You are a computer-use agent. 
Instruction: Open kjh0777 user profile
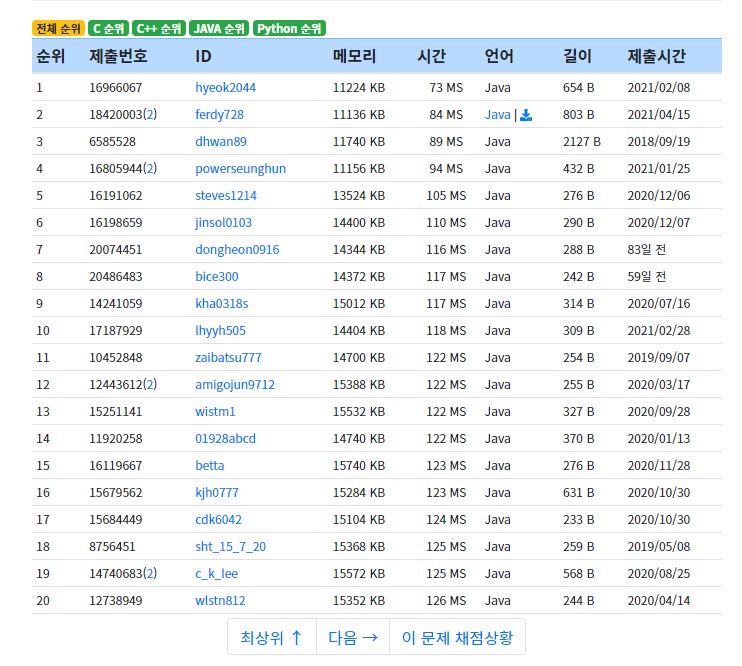(x=217, y=493)
